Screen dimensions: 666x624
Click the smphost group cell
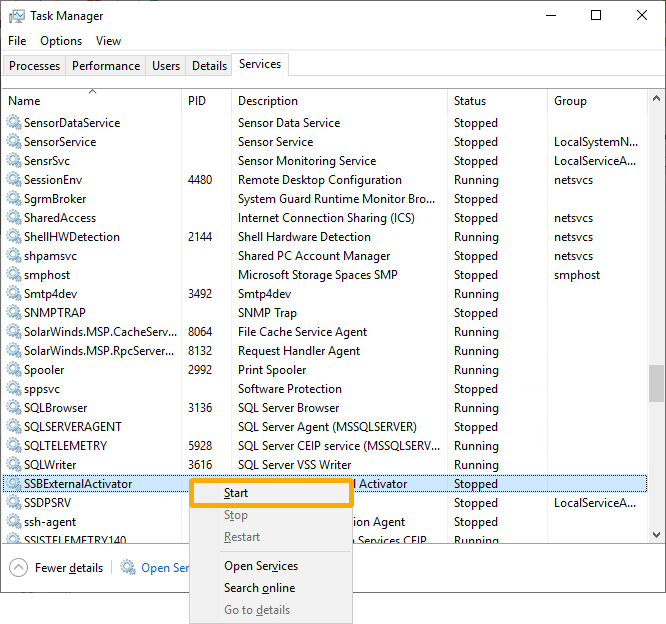(577, 275)
